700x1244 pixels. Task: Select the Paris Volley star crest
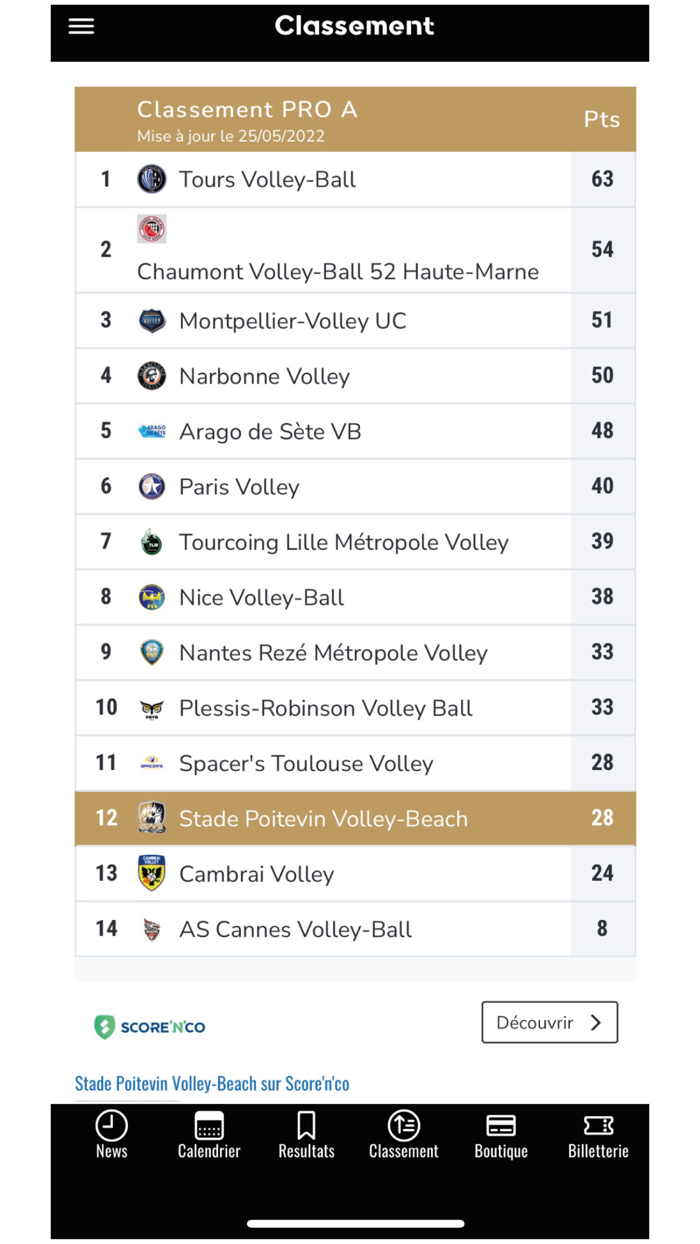(151, 486)
